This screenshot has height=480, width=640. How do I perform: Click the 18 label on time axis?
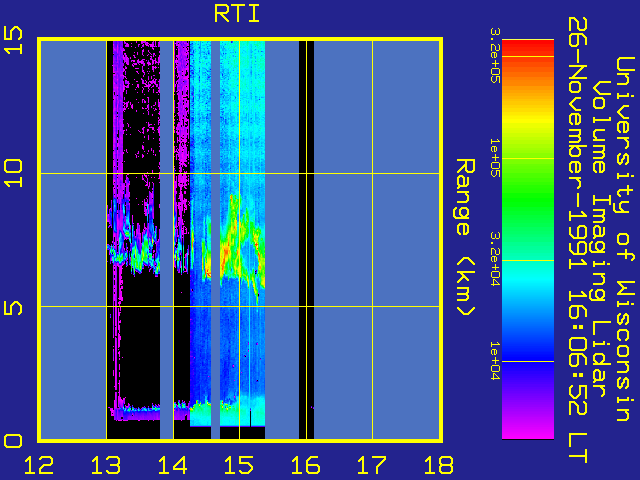439,465
